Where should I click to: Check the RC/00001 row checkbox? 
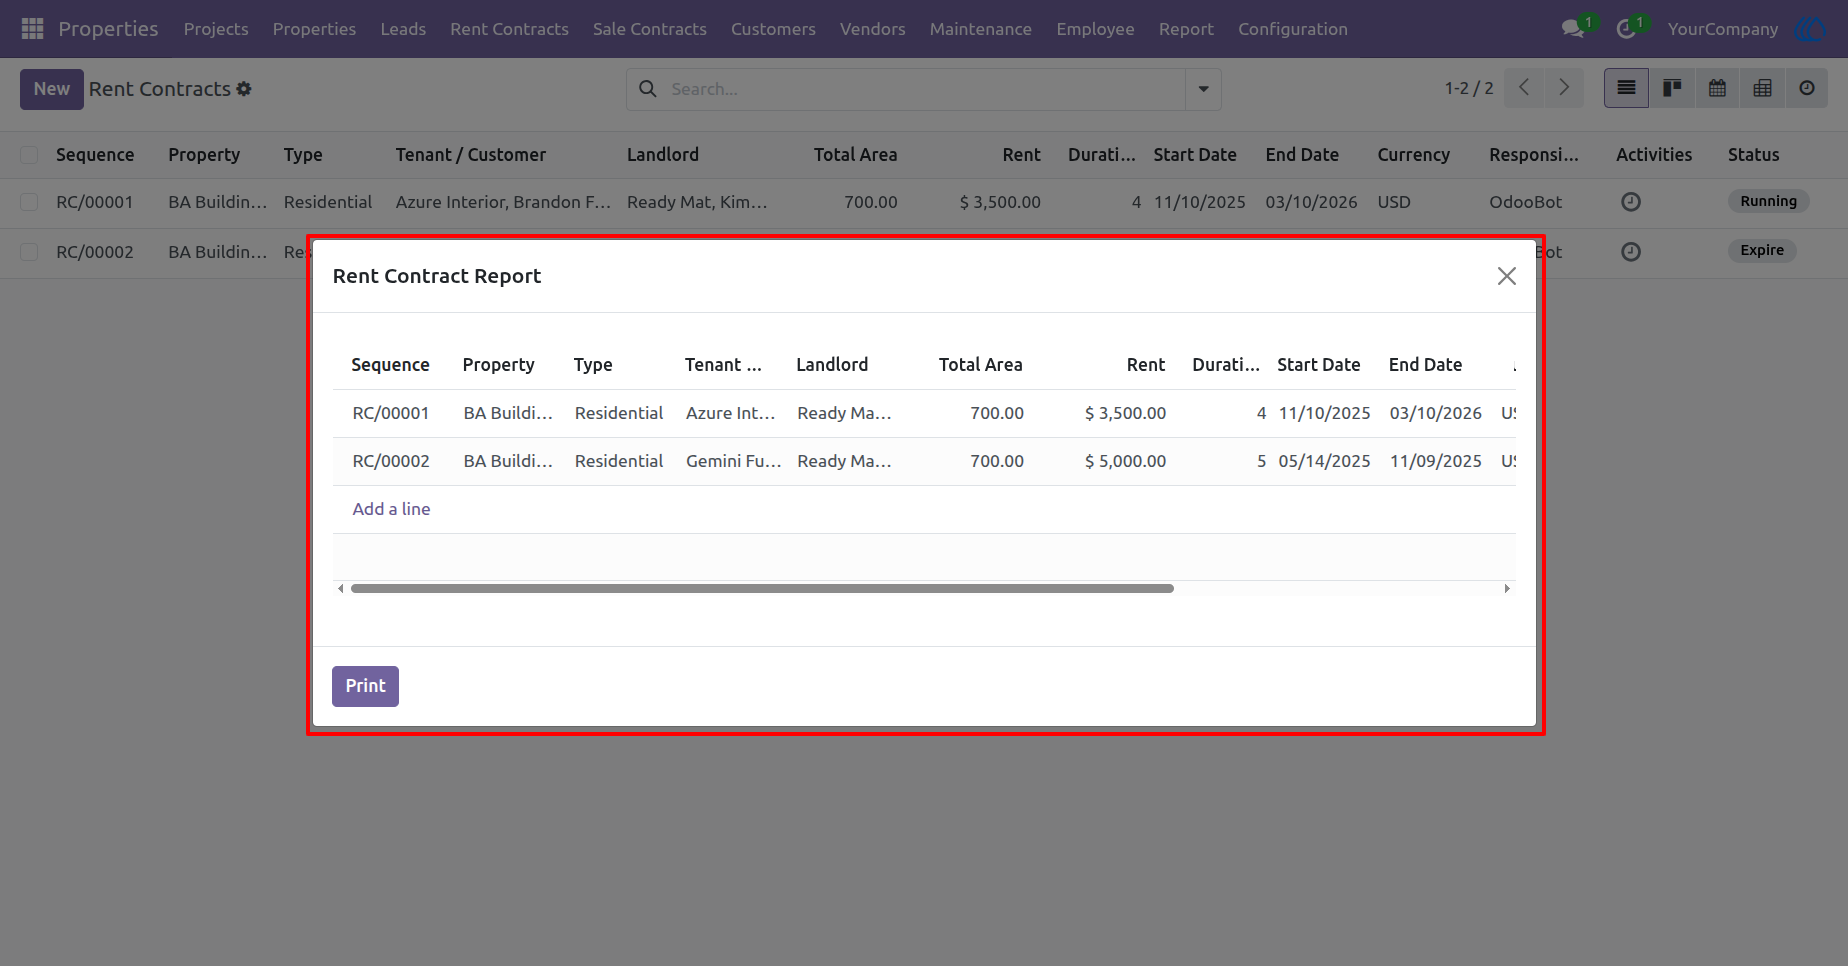tap(29, 202)
